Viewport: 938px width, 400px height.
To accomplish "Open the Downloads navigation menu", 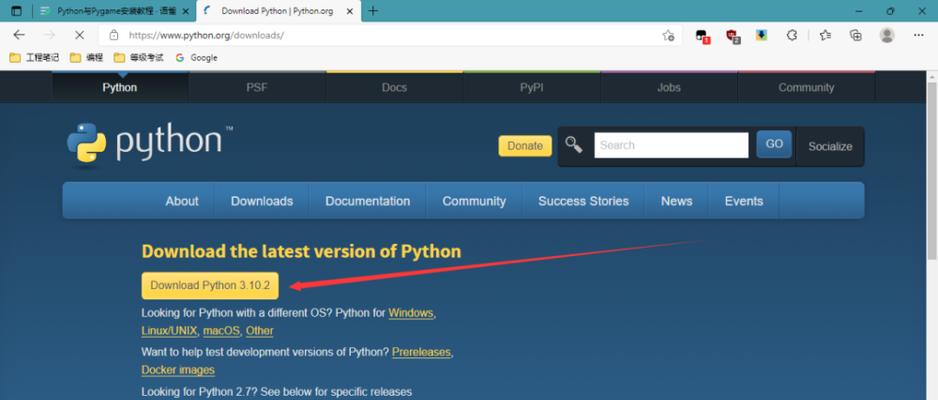I will (x=262, y=201).
